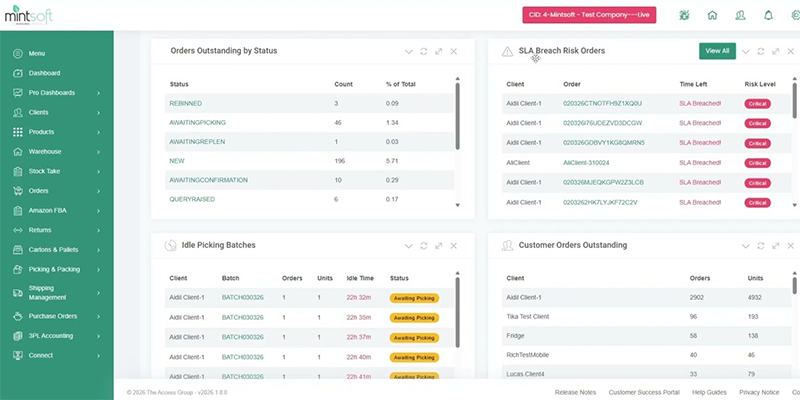The image size is (800, 400).
Task: Expand the Picking & Packing submenu
Action: coord(57,269)
